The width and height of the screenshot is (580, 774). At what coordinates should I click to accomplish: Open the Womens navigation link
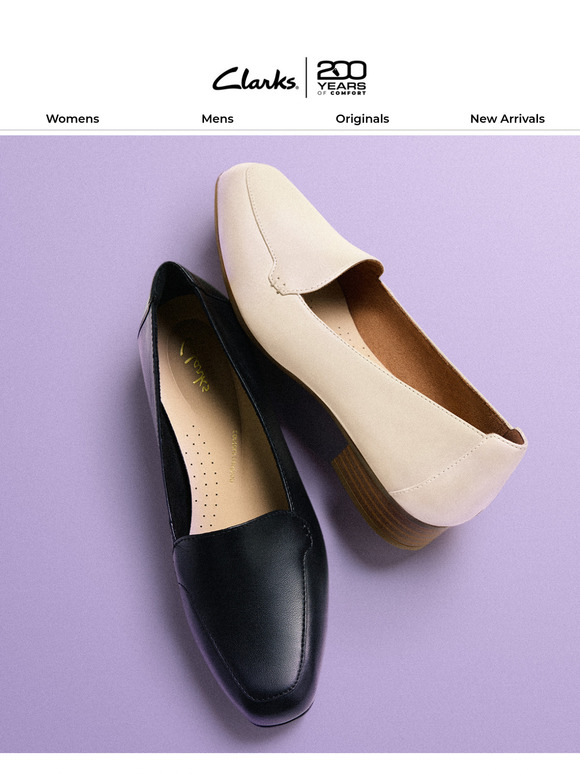73,118
